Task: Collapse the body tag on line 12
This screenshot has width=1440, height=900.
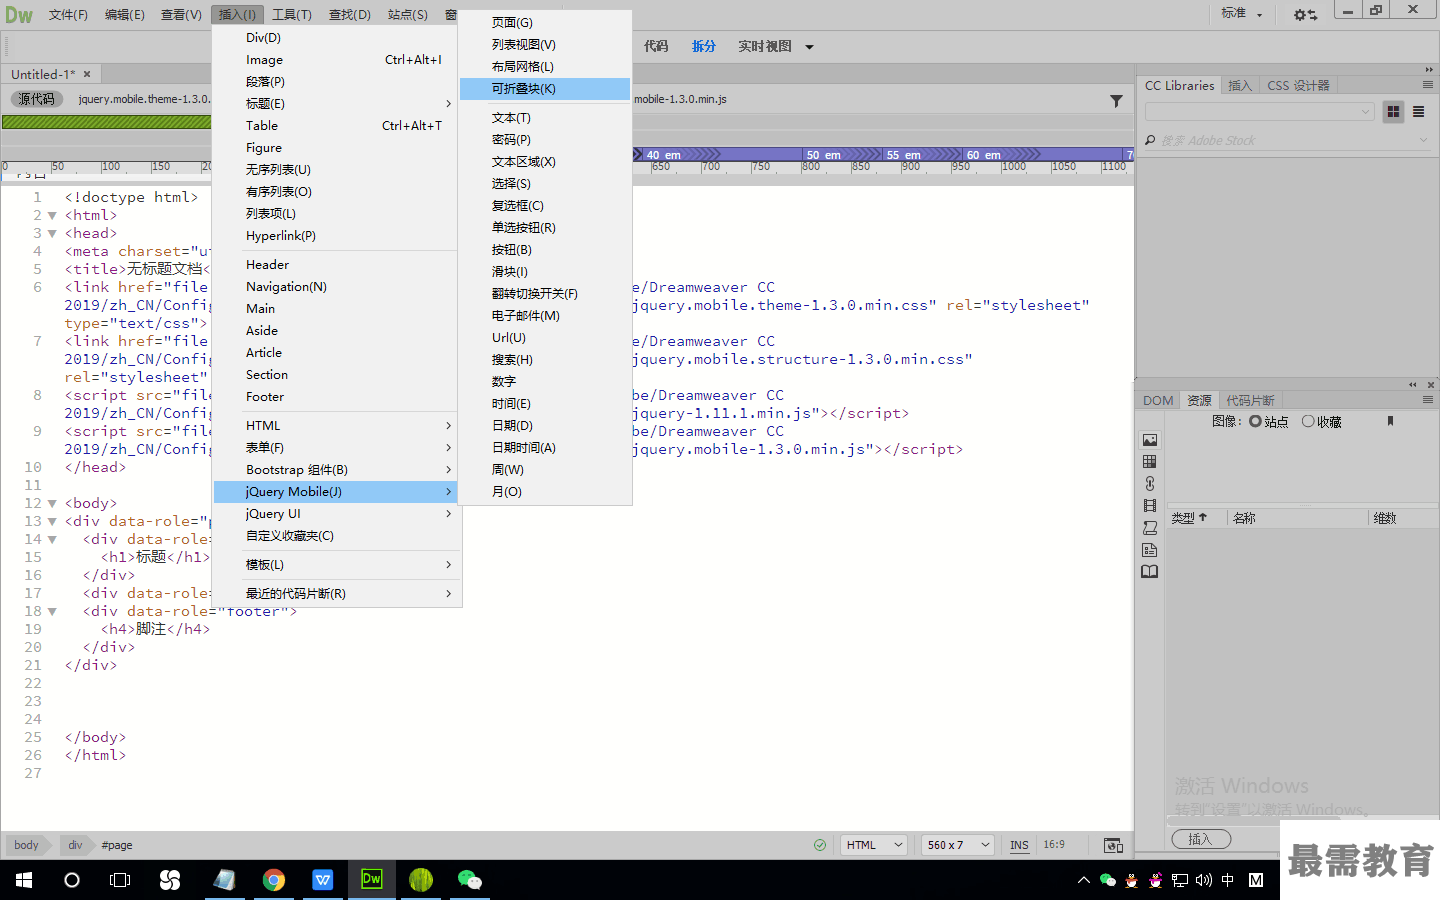Action: [52, 503]
